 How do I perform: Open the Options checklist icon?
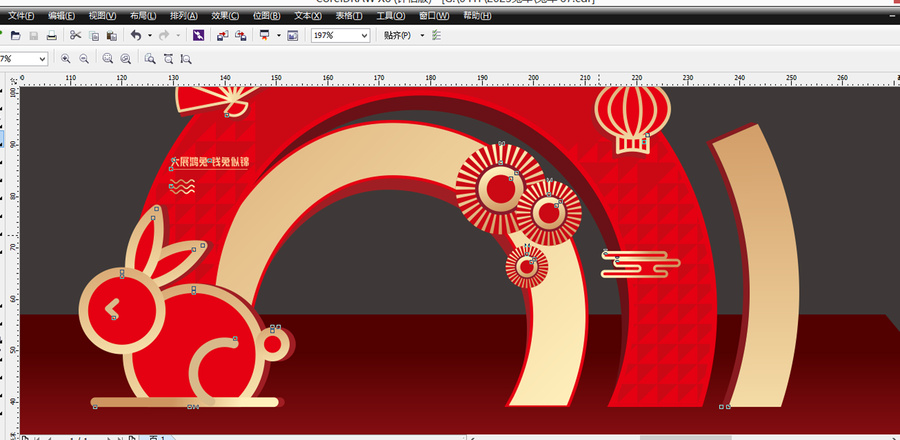pos(437,36)
